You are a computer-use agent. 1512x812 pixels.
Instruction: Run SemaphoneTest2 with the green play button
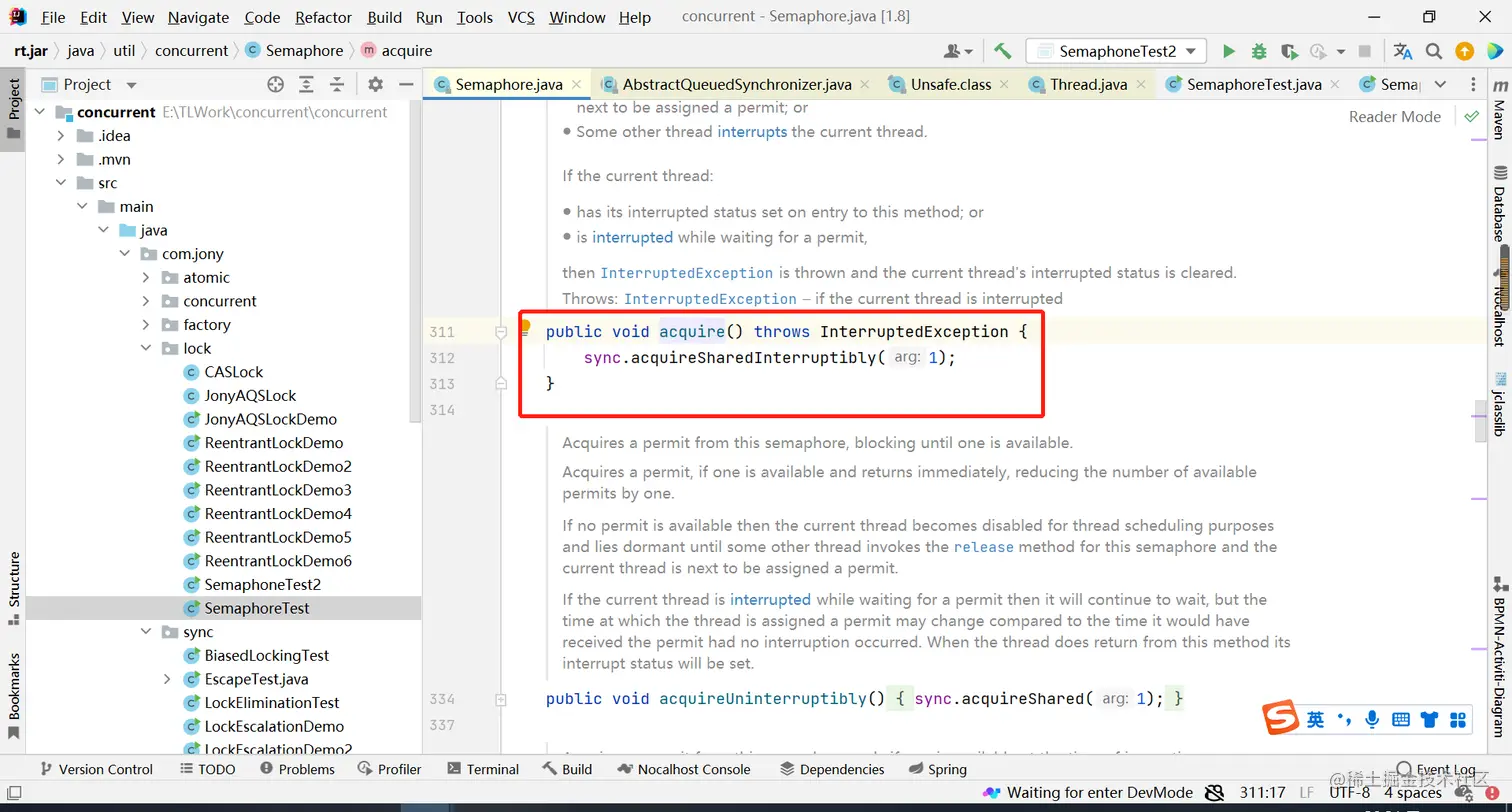coord(1229,51)
